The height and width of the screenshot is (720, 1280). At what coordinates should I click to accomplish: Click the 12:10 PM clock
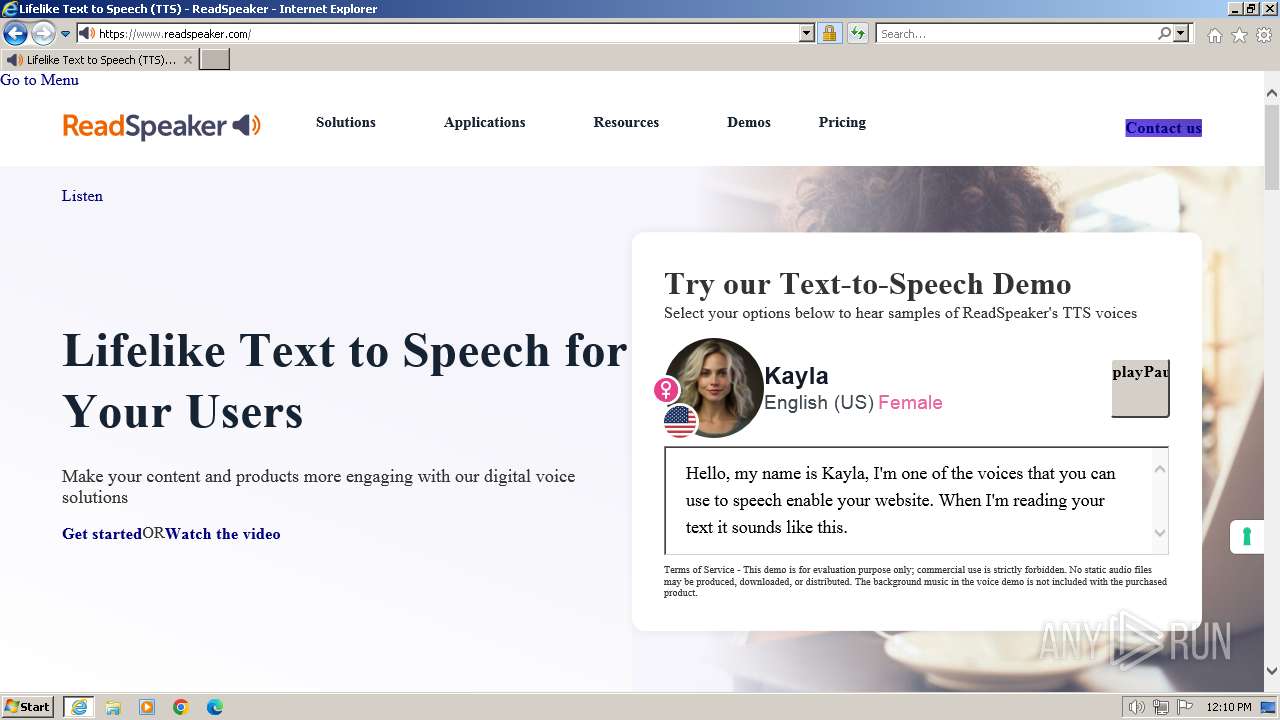pyautogui.click(x=1229, y=707)
